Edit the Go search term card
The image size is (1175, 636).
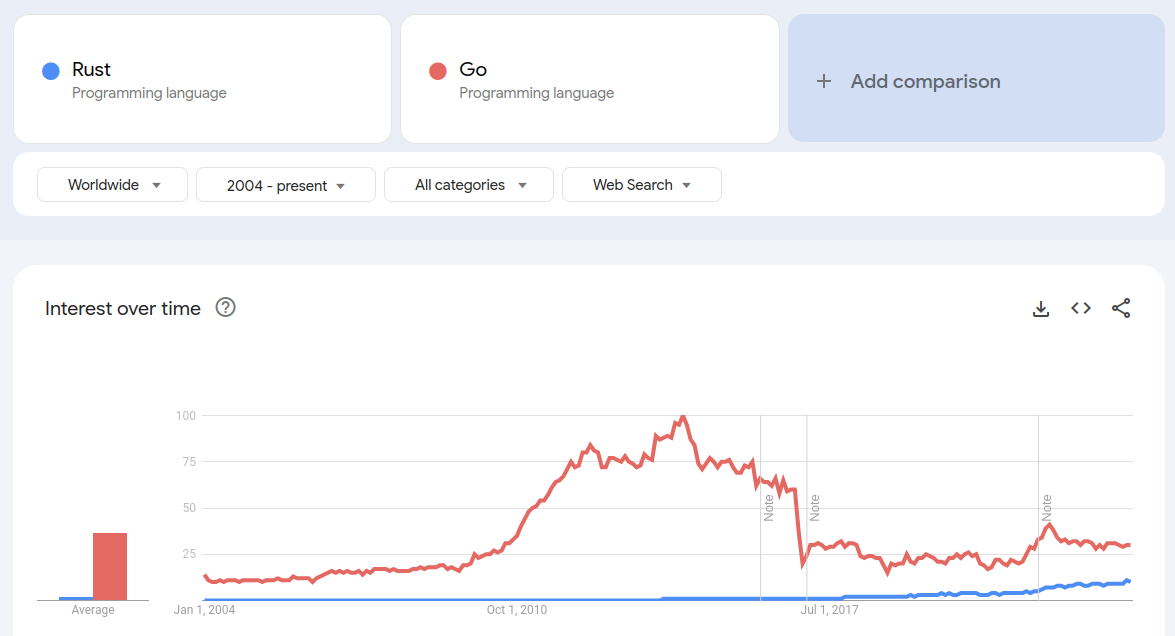pos(589,80)
